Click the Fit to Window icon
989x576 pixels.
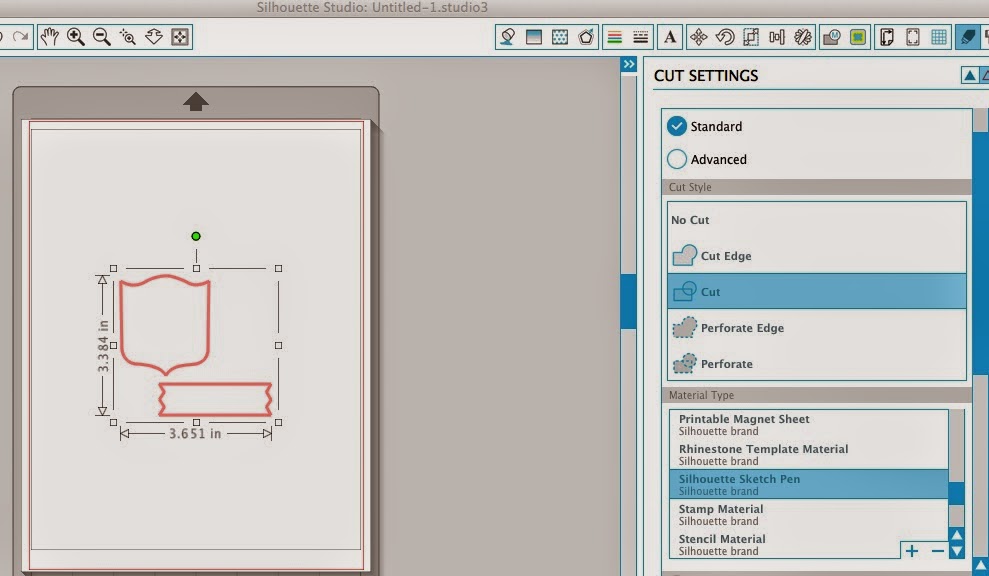pos(180,37)
